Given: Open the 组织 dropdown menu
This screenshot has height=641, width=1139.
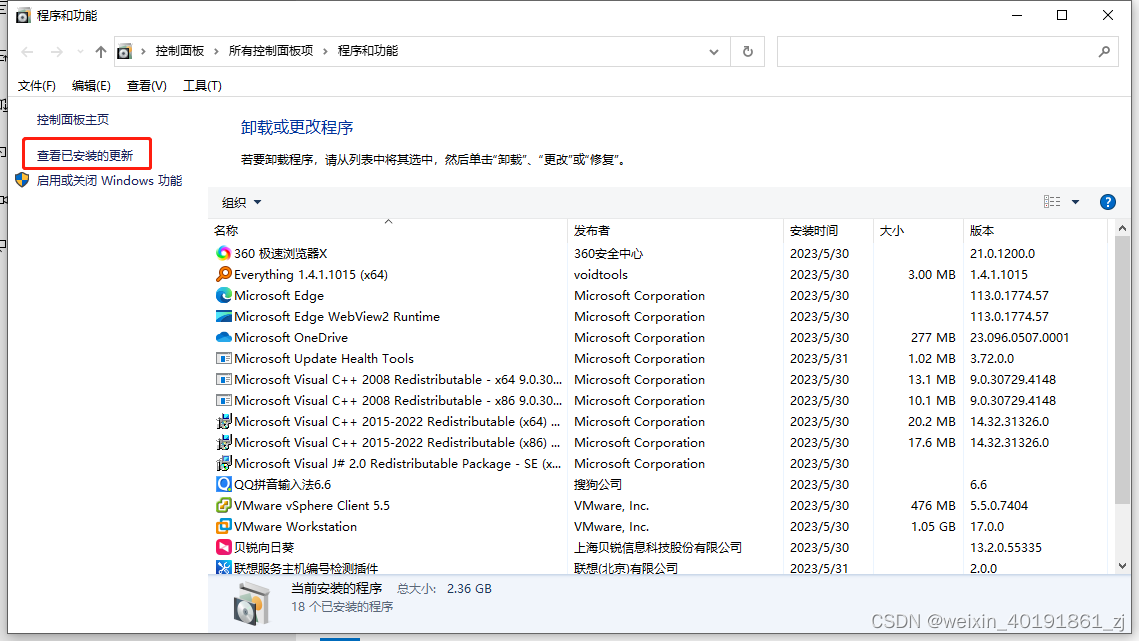Looking at the screenshot, I should pyautogui.click(x=241, y=203).
